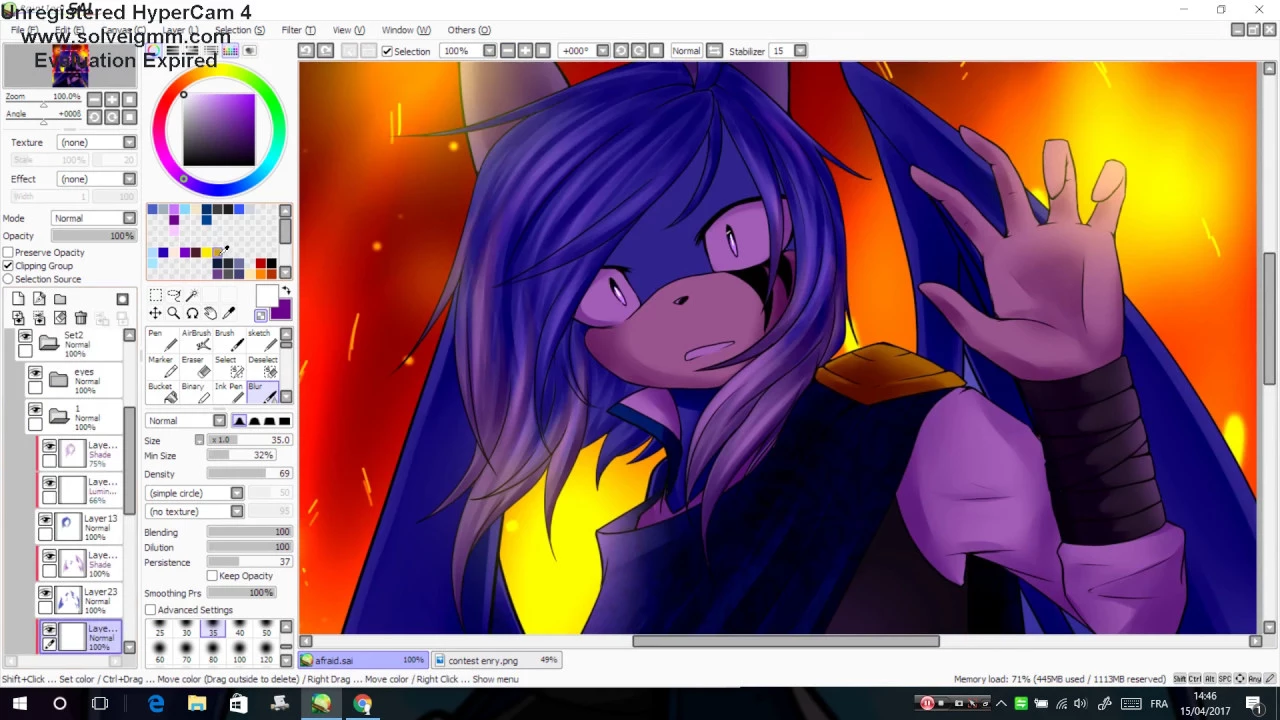
Task: Select the Blur tool
Action: pos(262,393)
